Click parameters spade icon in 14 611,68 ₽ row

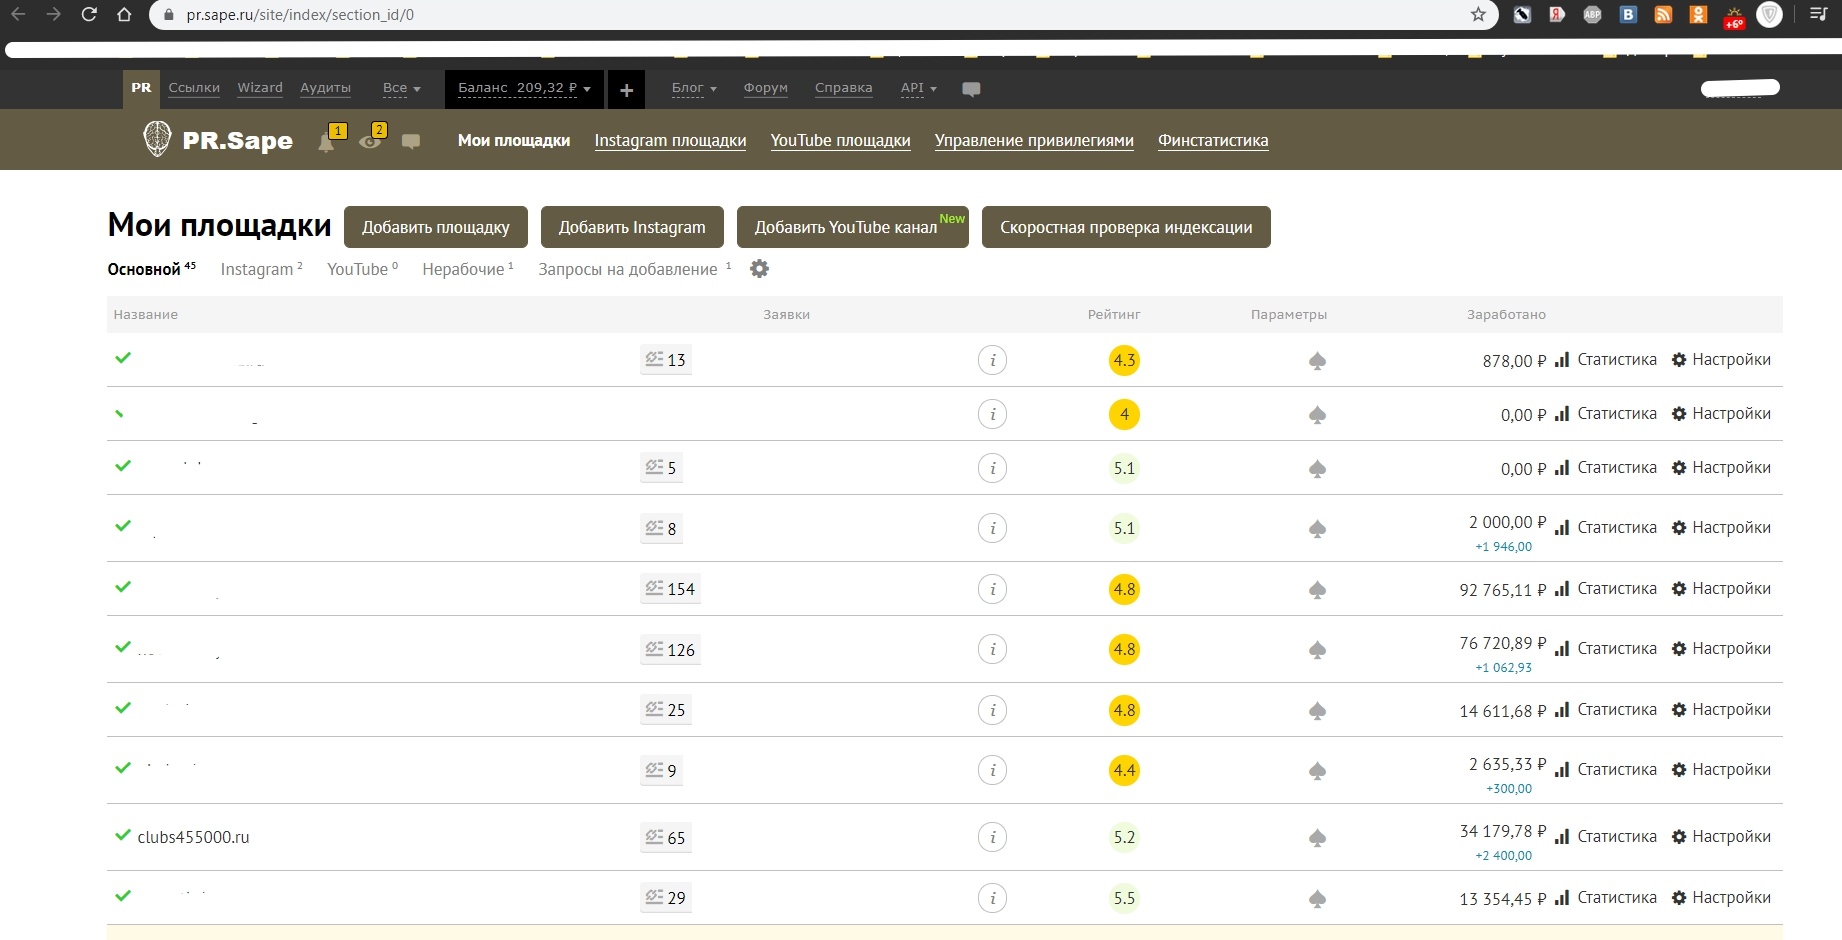point(1317,711)
